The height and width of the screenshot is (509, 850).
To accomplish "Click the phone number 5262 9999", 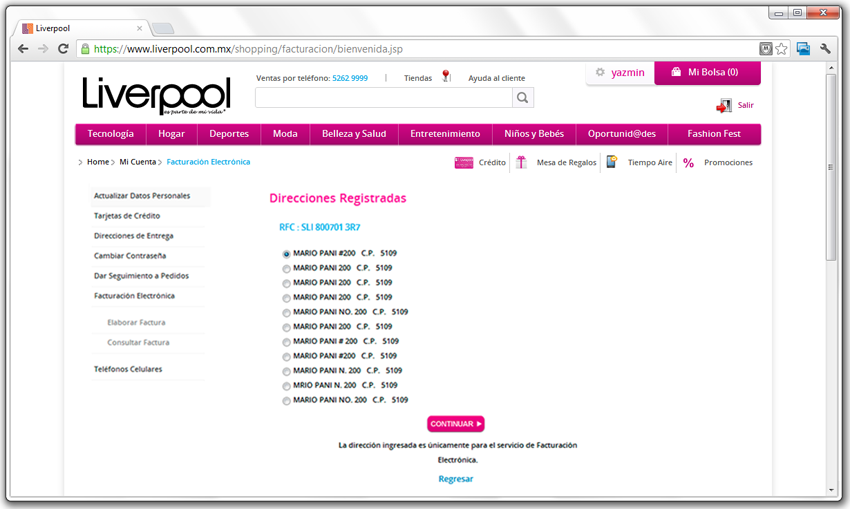I will [350, 78].
